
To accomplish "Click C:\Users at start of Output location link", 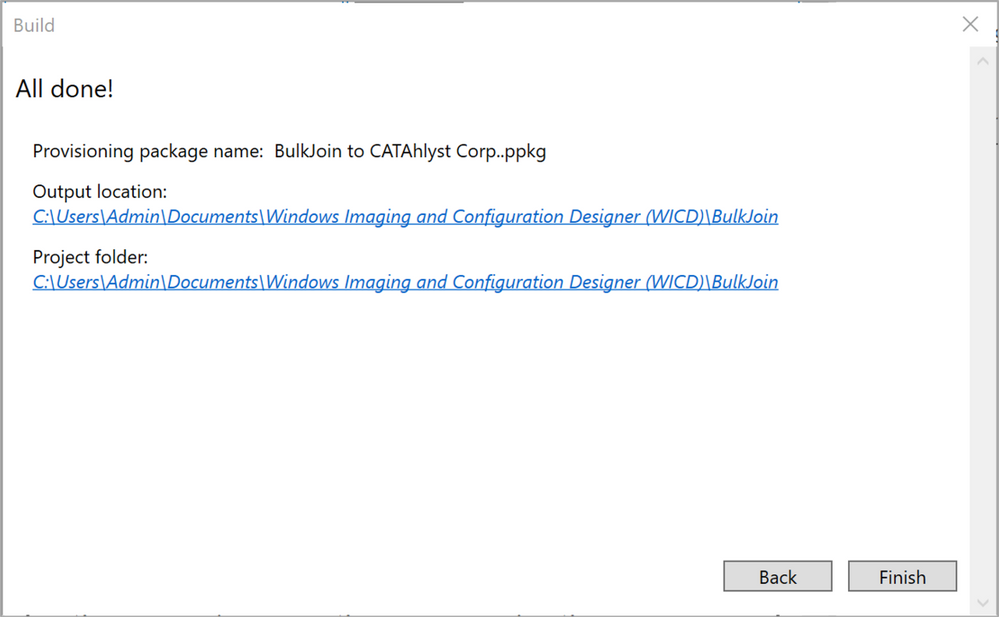I will pyautogui.click(x=66, y=217).
